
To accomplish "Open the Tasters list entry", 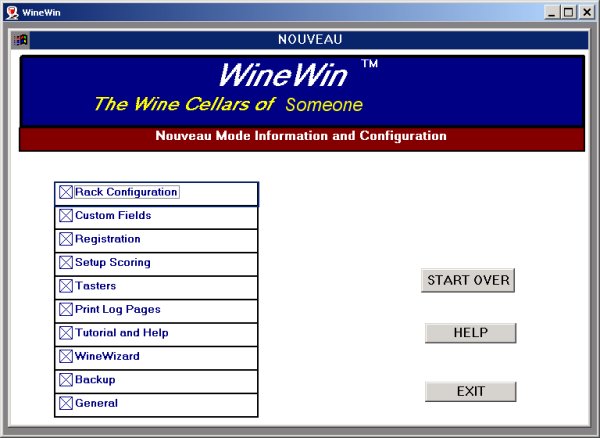I will point(95,286).
